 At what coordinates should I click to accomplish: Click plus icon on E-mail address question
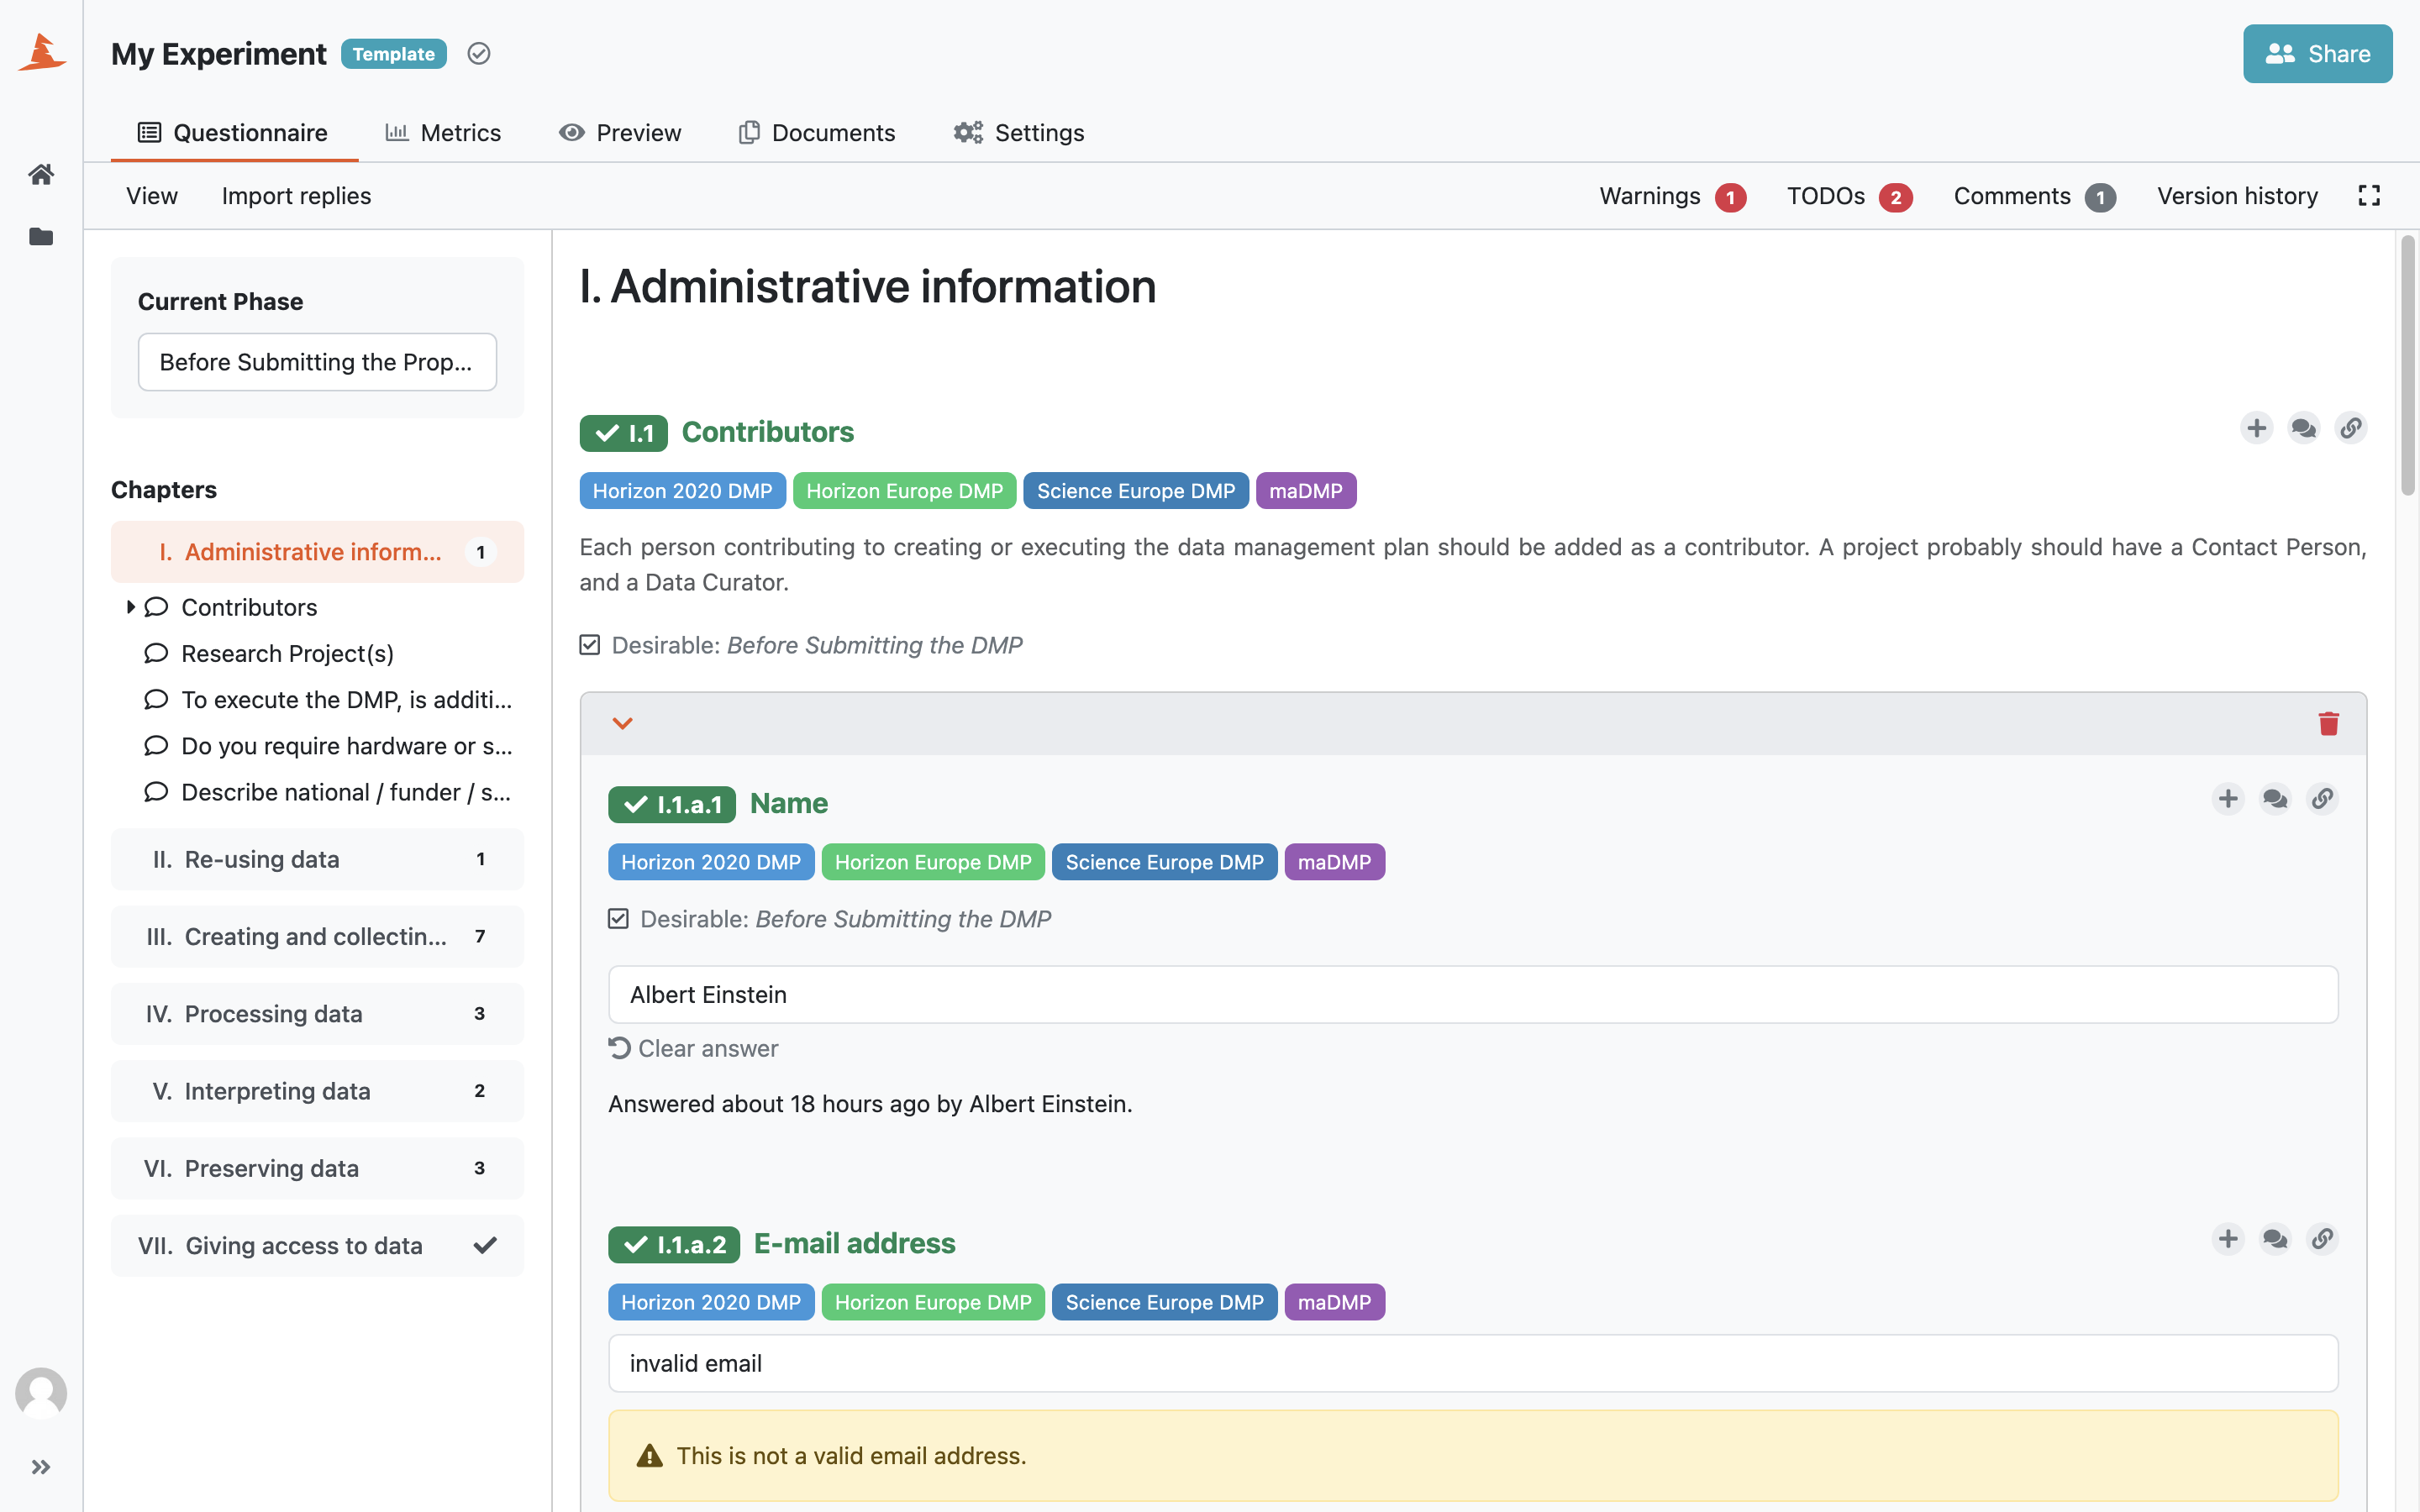(2228, 1239)
